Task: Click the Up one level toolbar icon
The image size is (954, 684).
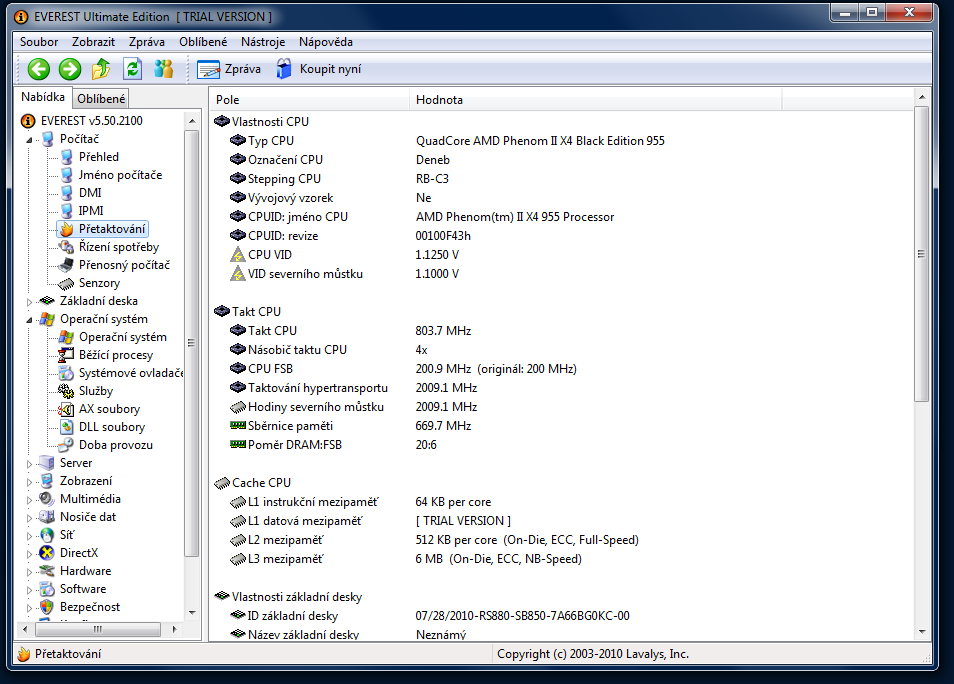Action: coord(101,69)
